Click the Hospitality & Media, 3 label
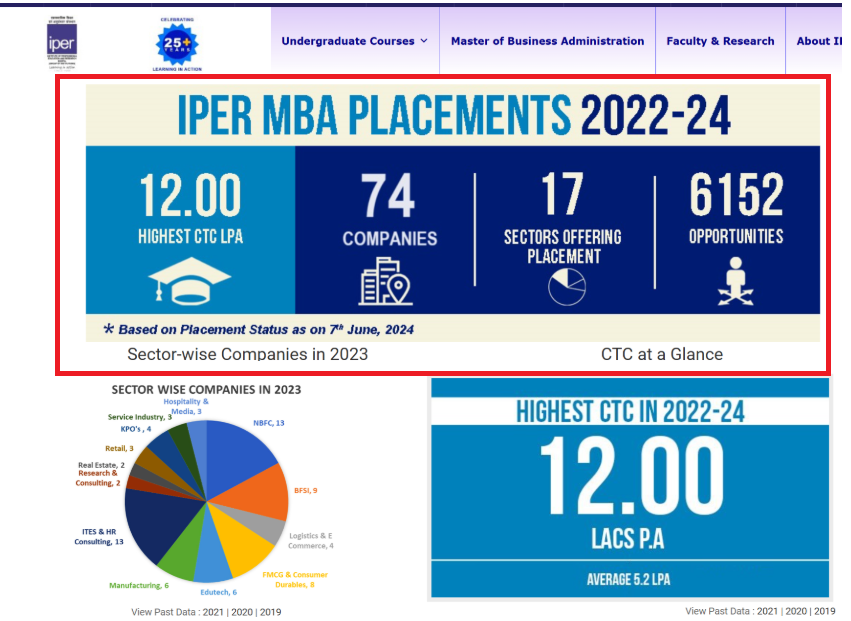851x621 pixels. point(186,407)
